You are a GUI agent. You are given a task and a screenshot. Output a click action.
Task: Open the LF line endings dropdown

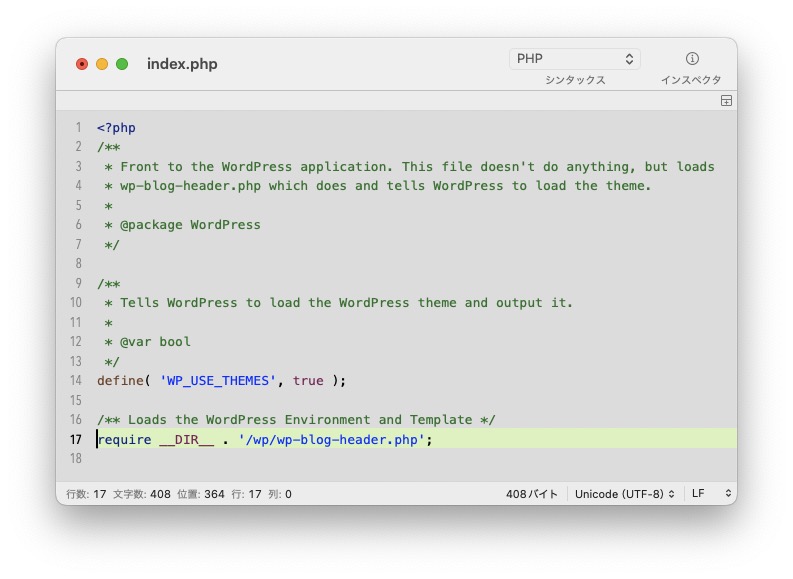coord(712,494)
